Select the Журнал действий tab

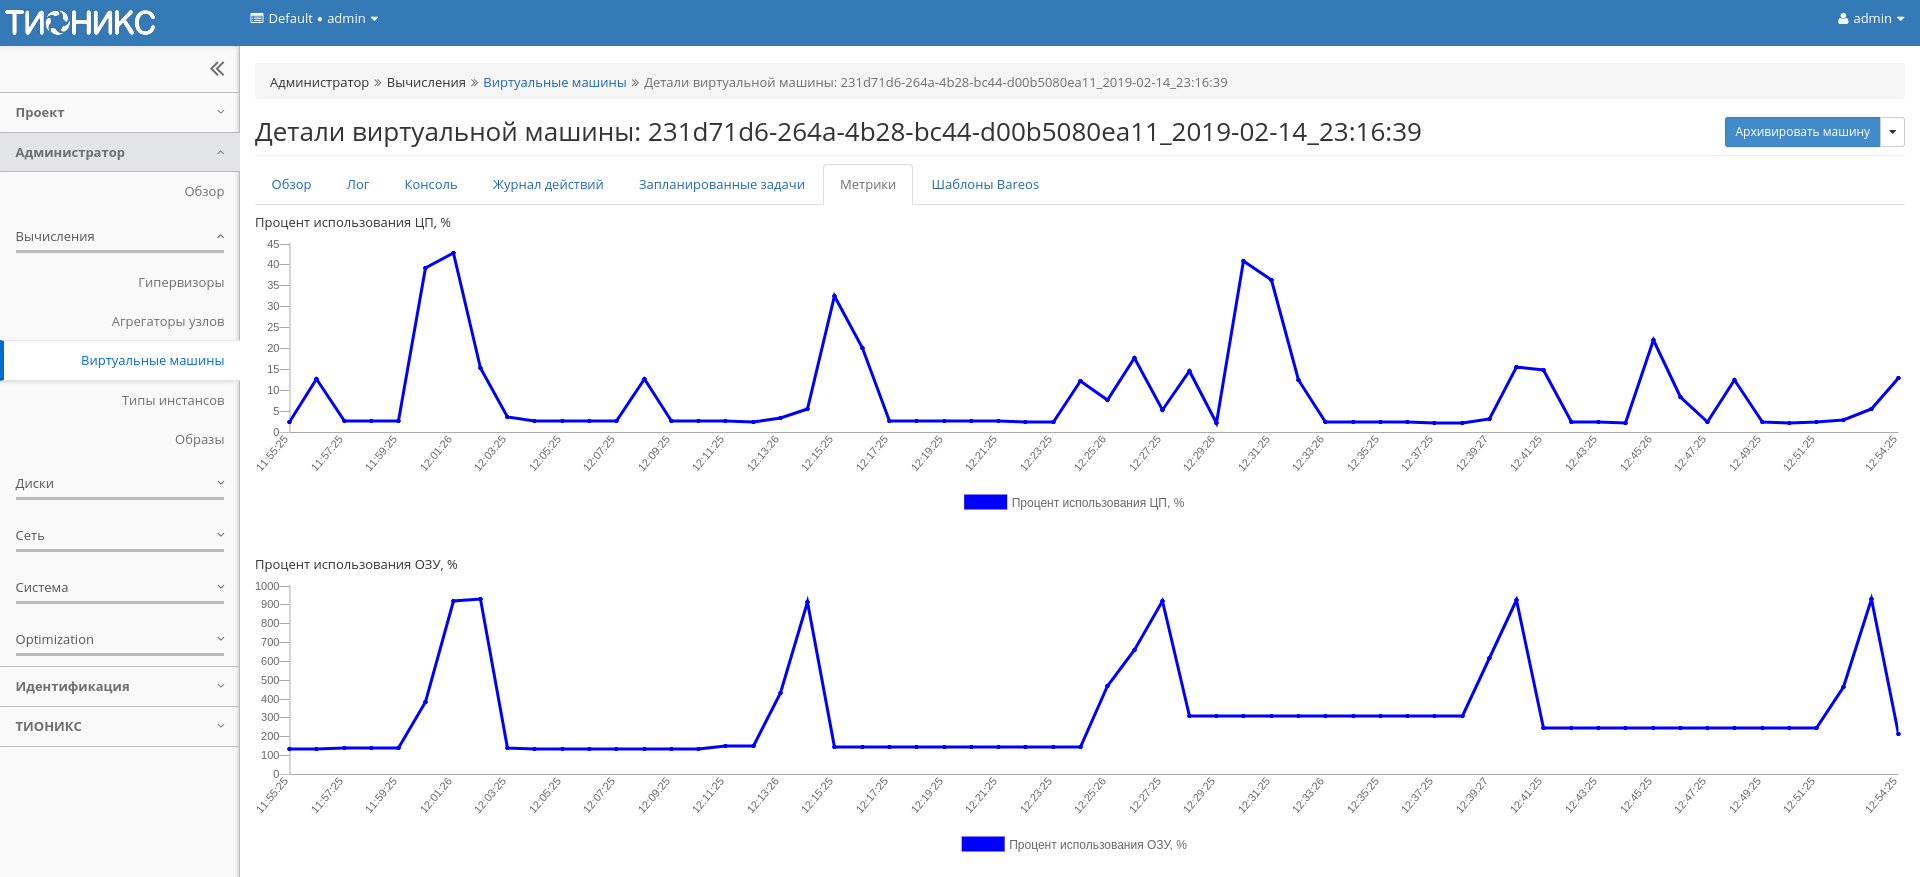(547, 185)
